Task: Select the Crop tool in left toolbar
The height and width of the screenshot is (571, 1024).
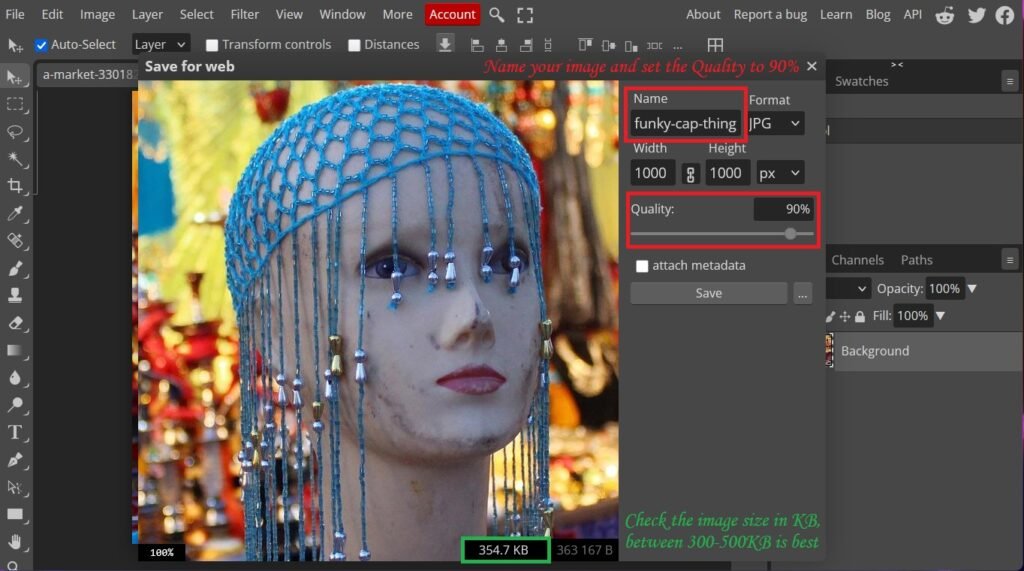Action: (x=15, y=186)
